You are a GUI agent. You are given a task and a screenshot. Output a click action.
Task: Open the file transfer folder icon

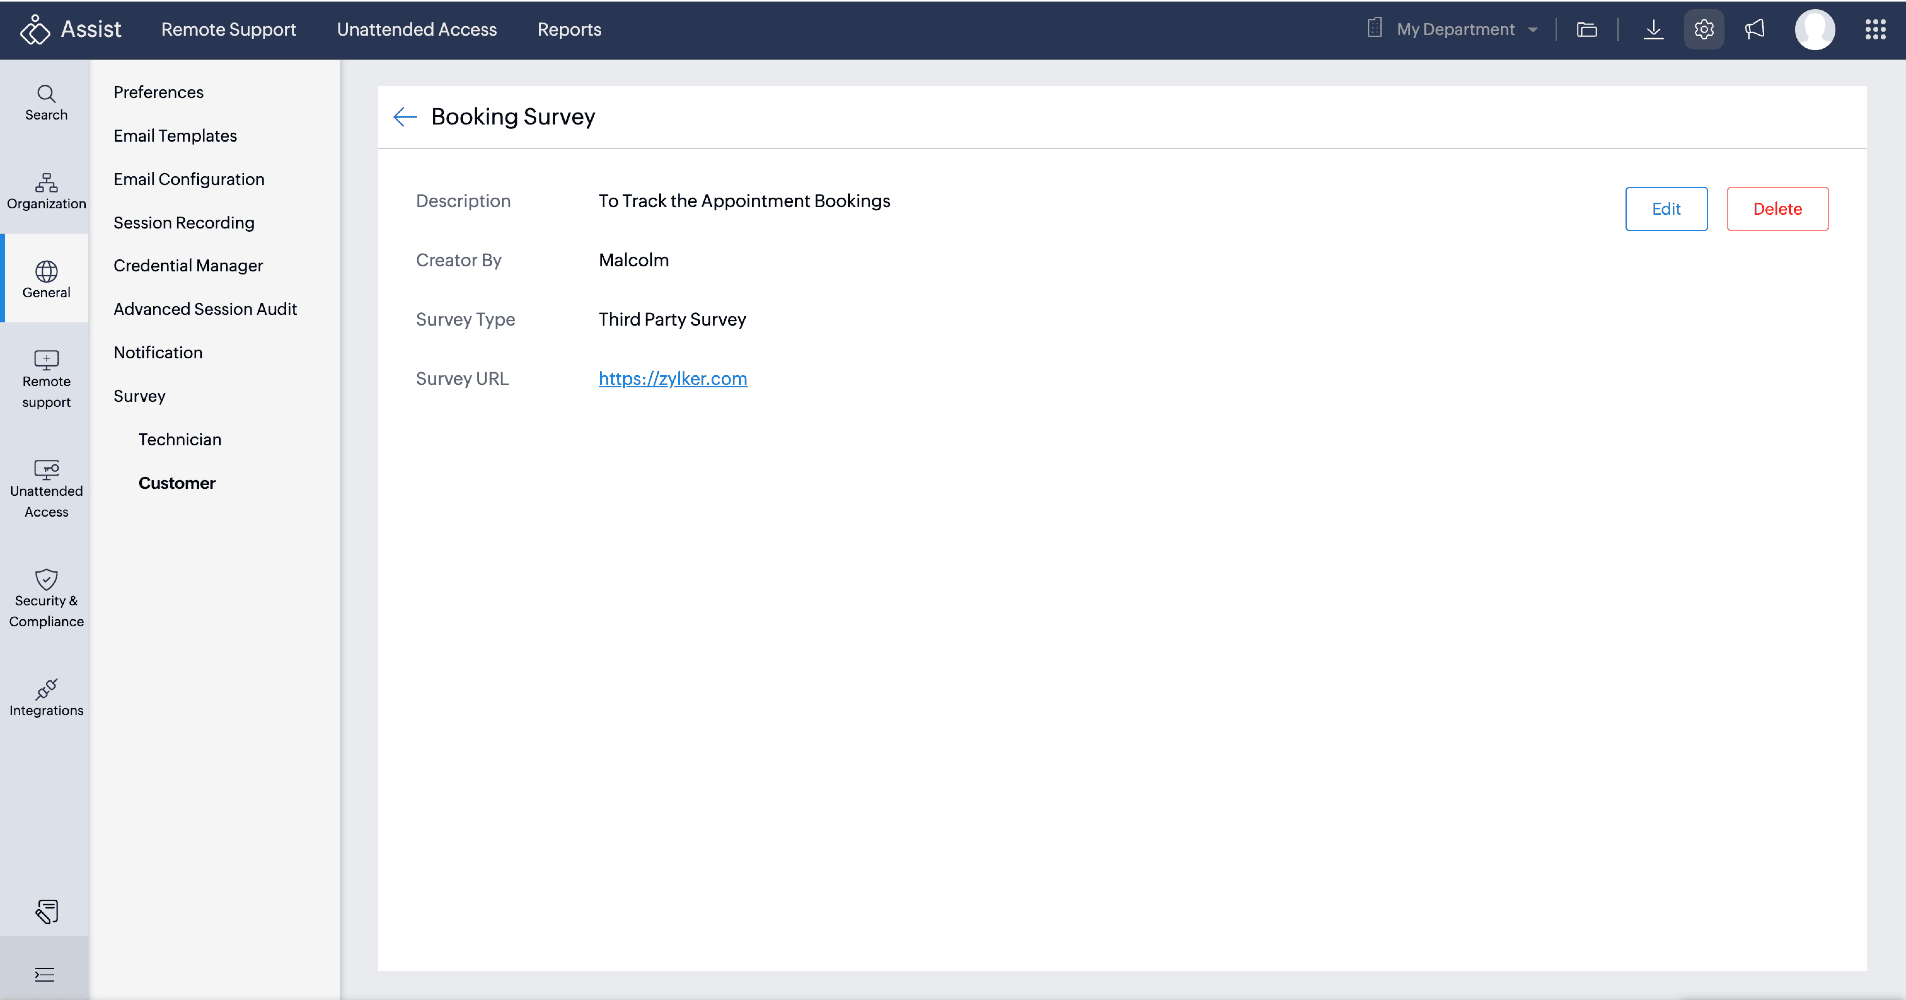(x=1587, y=30)
